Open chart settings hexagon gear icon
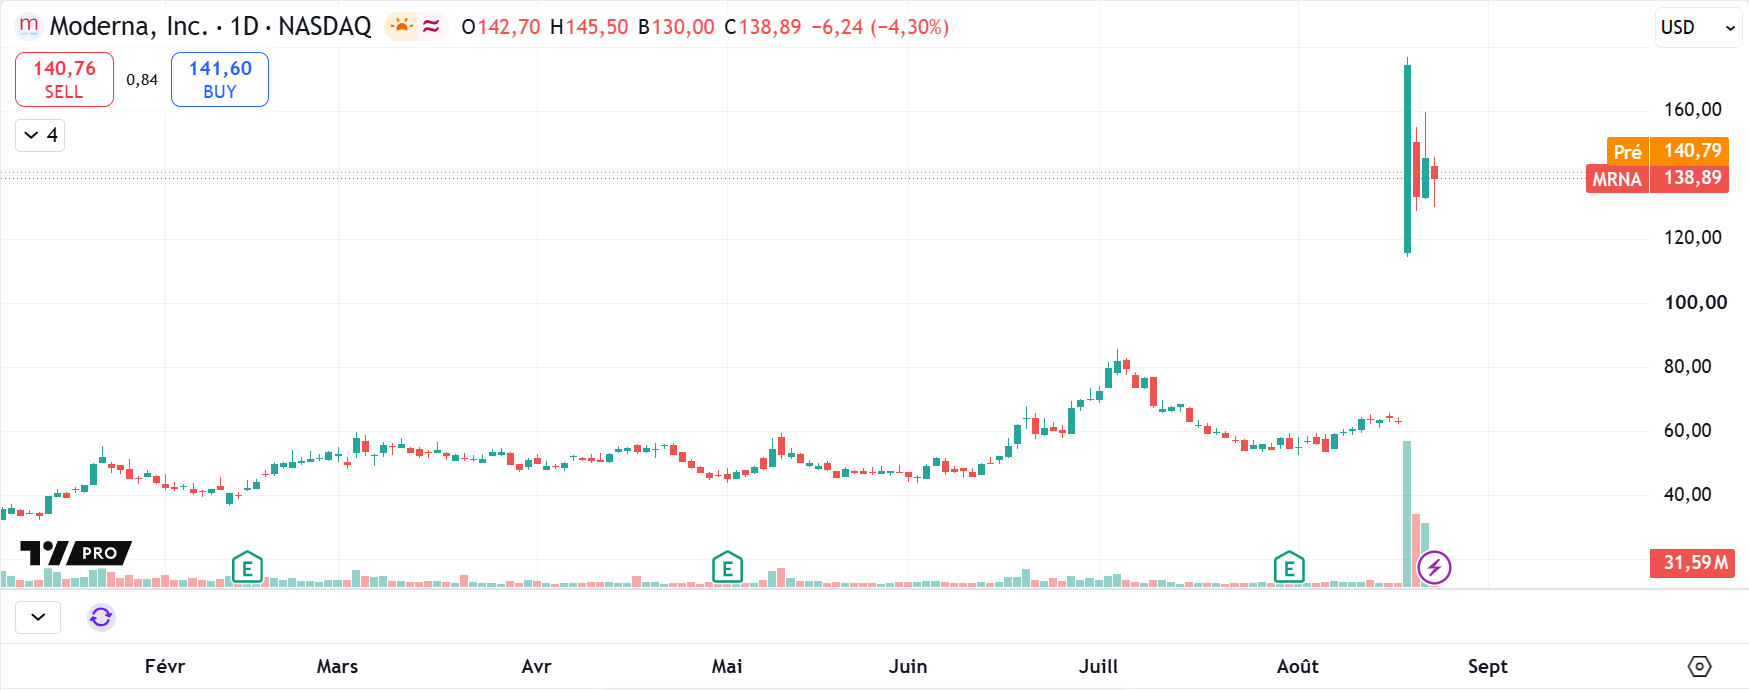This screenshot has width=1749, height=690. [x=1699, y=666]
